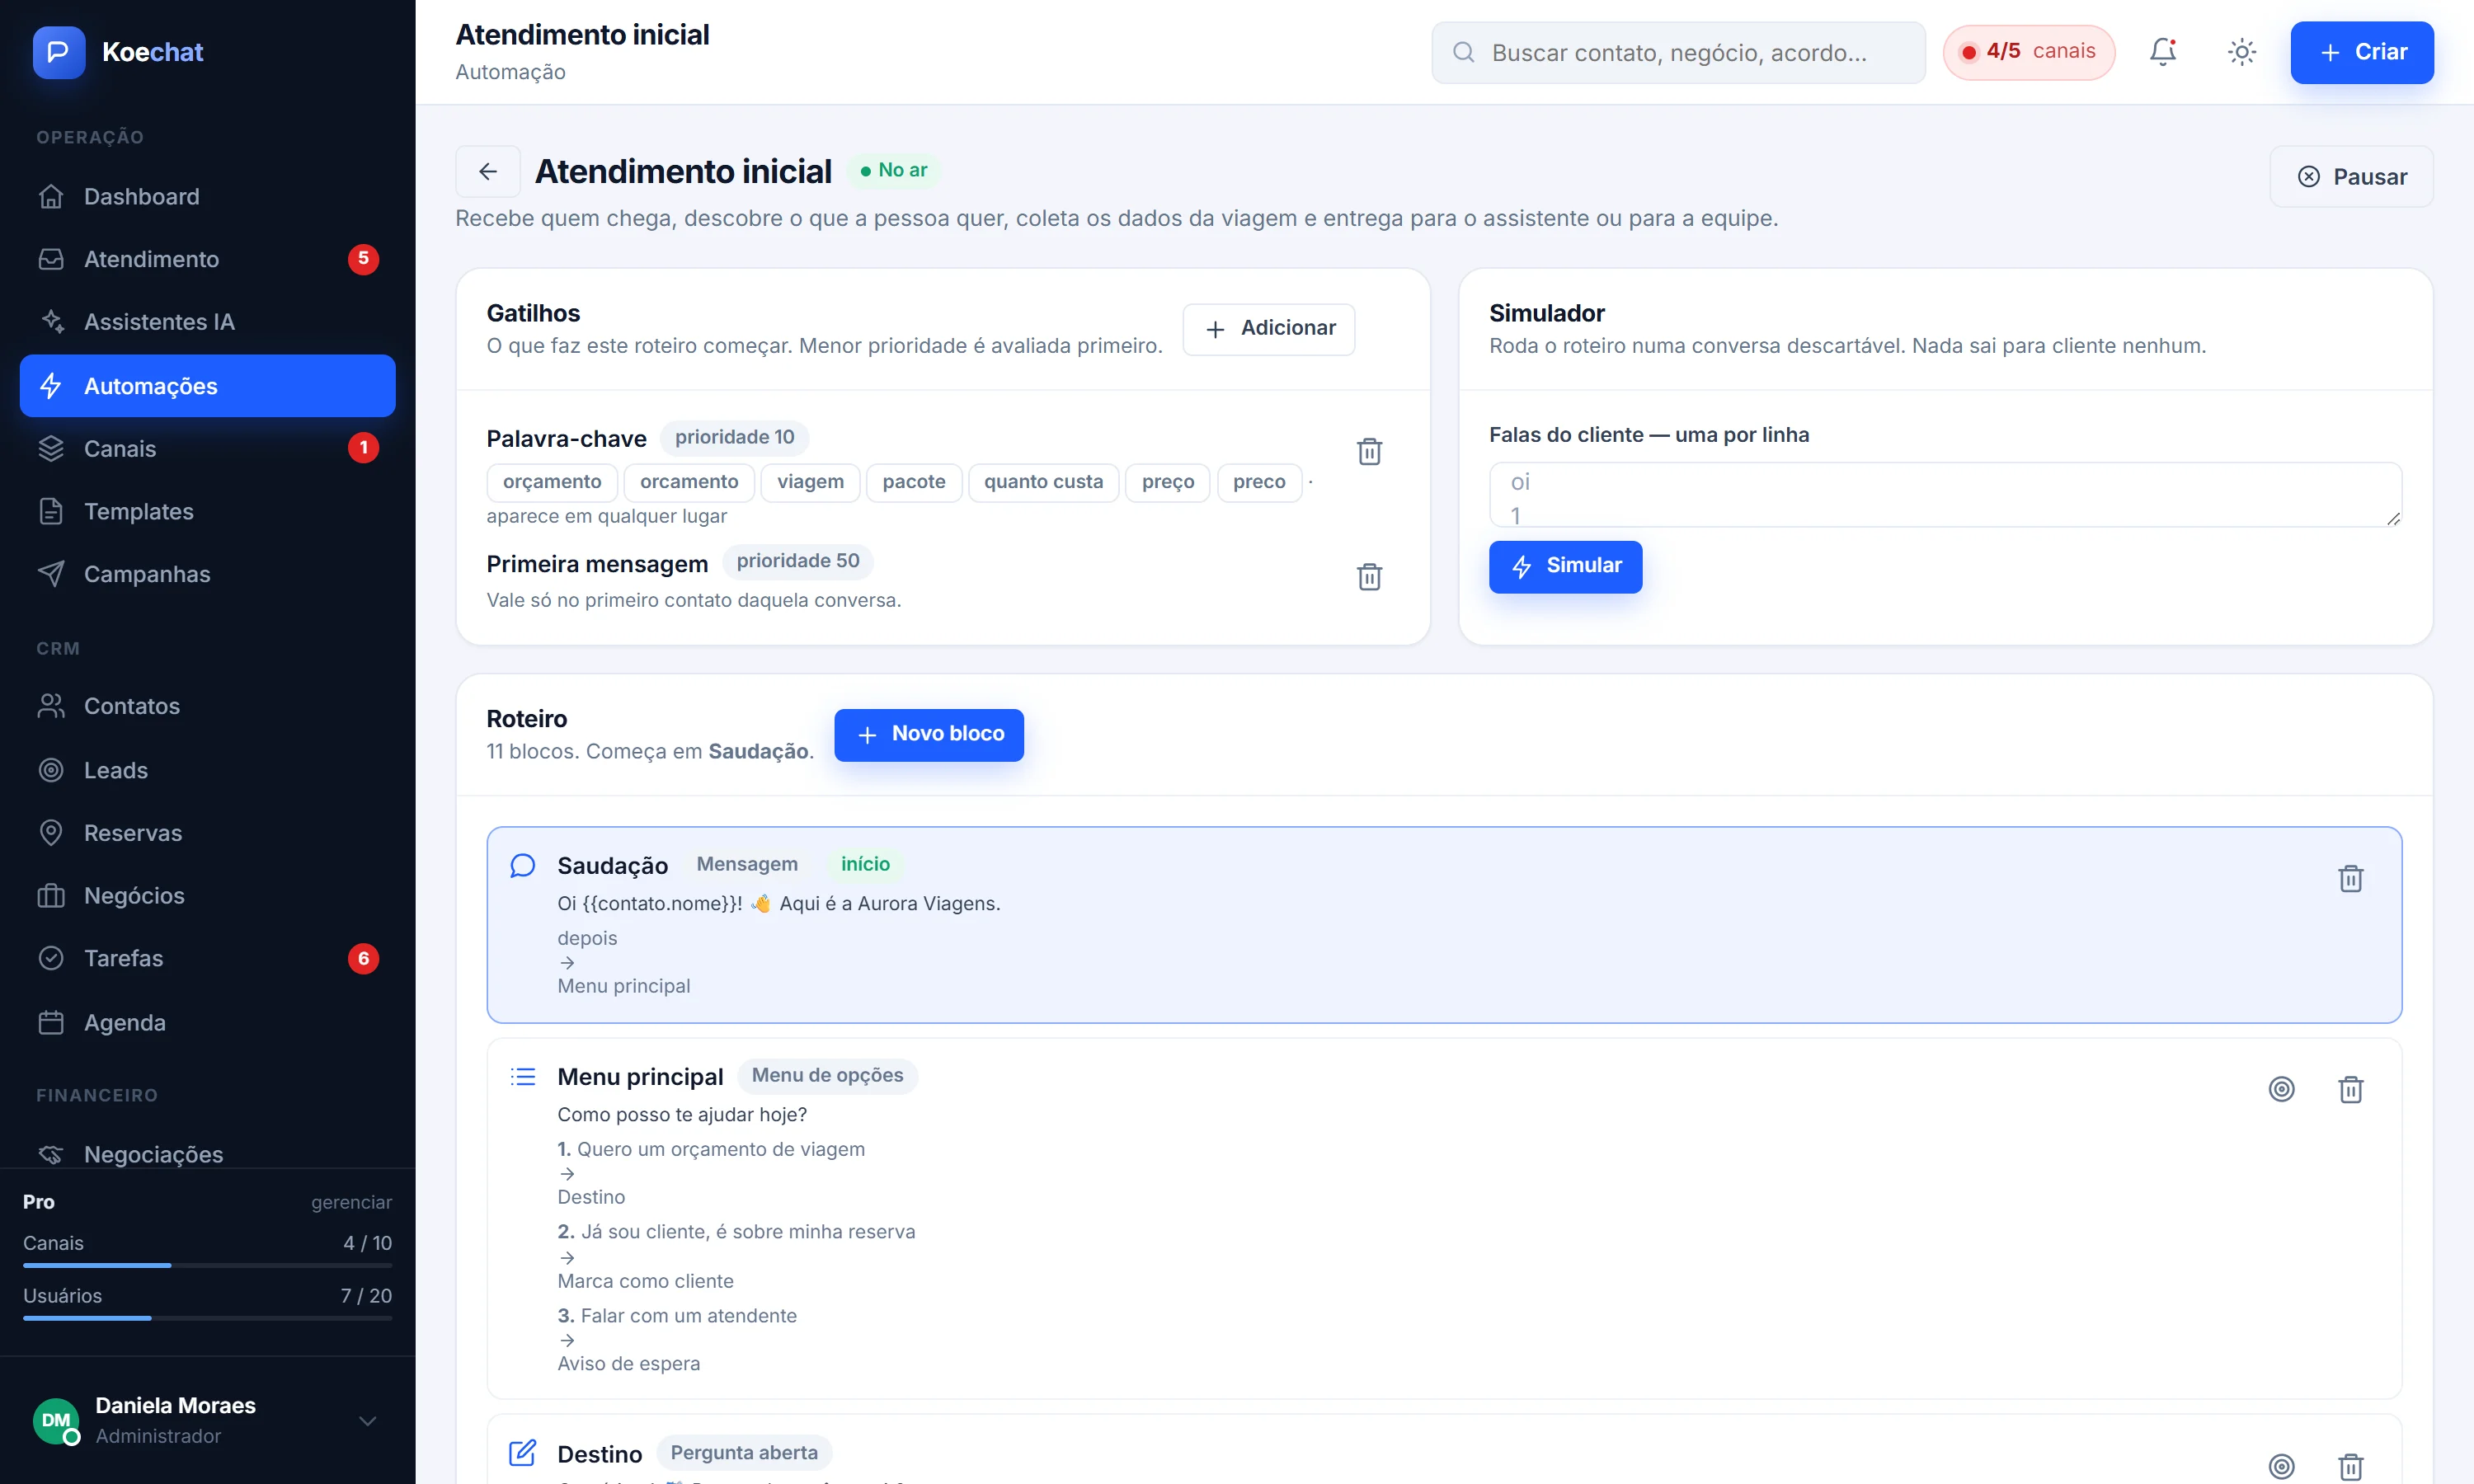Open Atendimento in the sidebar
The width and height of the screenshot is (2474, 1484).
tap(208, 259)
